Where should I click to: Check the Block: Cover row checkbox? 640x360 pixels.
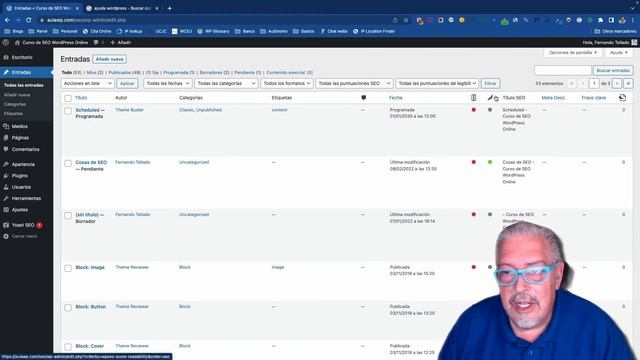(x=68, y=347)
